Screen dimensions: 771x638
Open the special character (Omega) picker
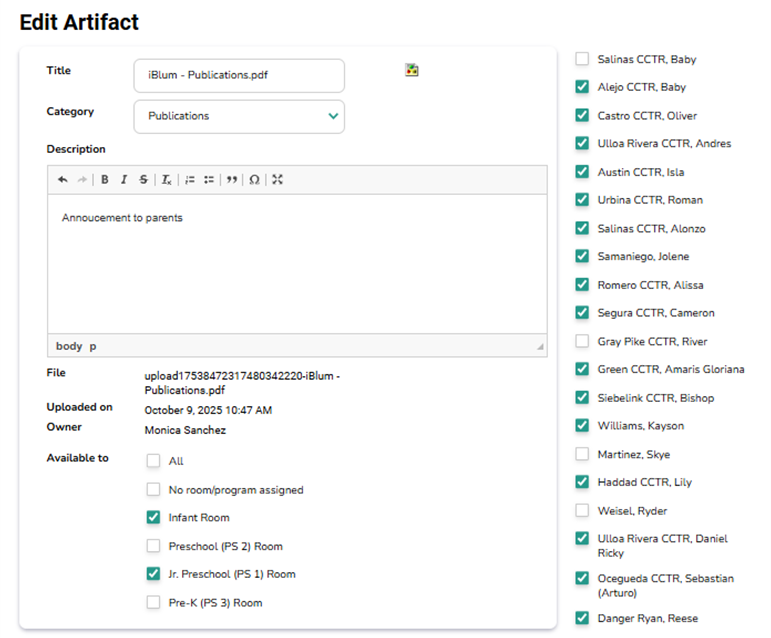pos(255,180)
